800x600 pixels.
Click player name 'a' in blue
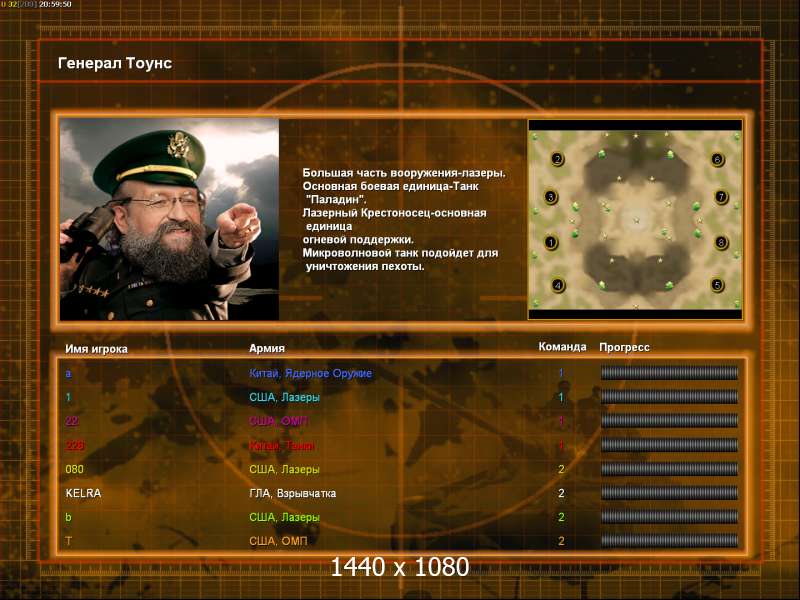(x=68, y=374)
